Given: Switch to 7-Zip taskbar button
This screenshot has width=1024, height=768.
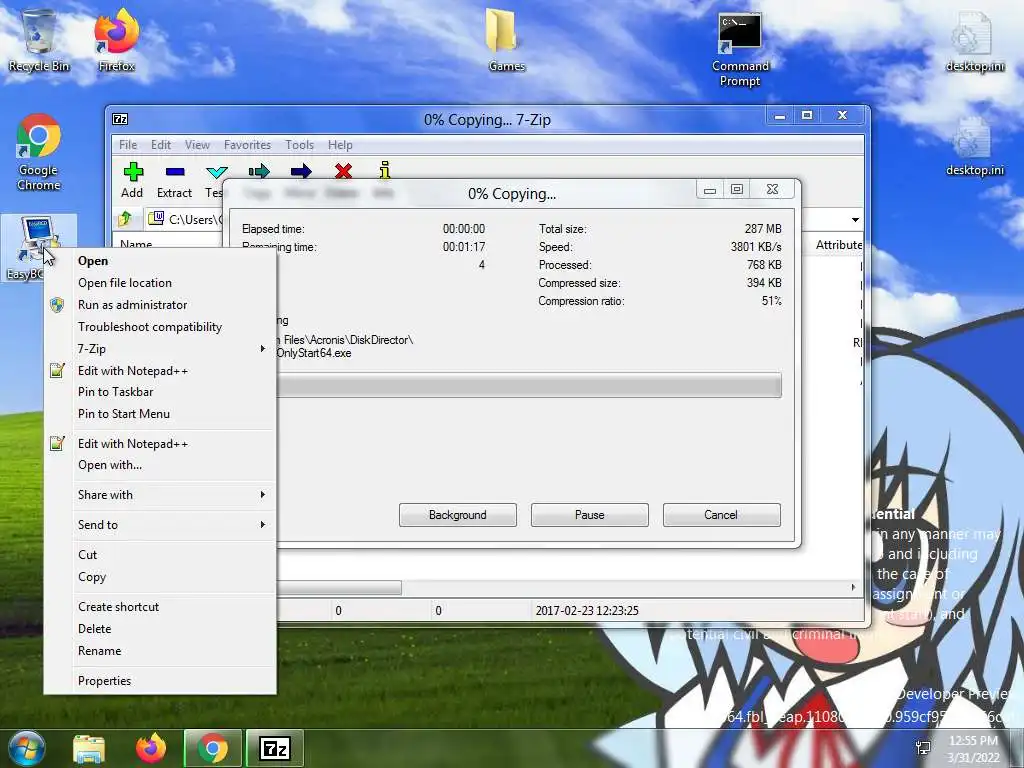Looking at the screenshot, I should coord(274,748).
